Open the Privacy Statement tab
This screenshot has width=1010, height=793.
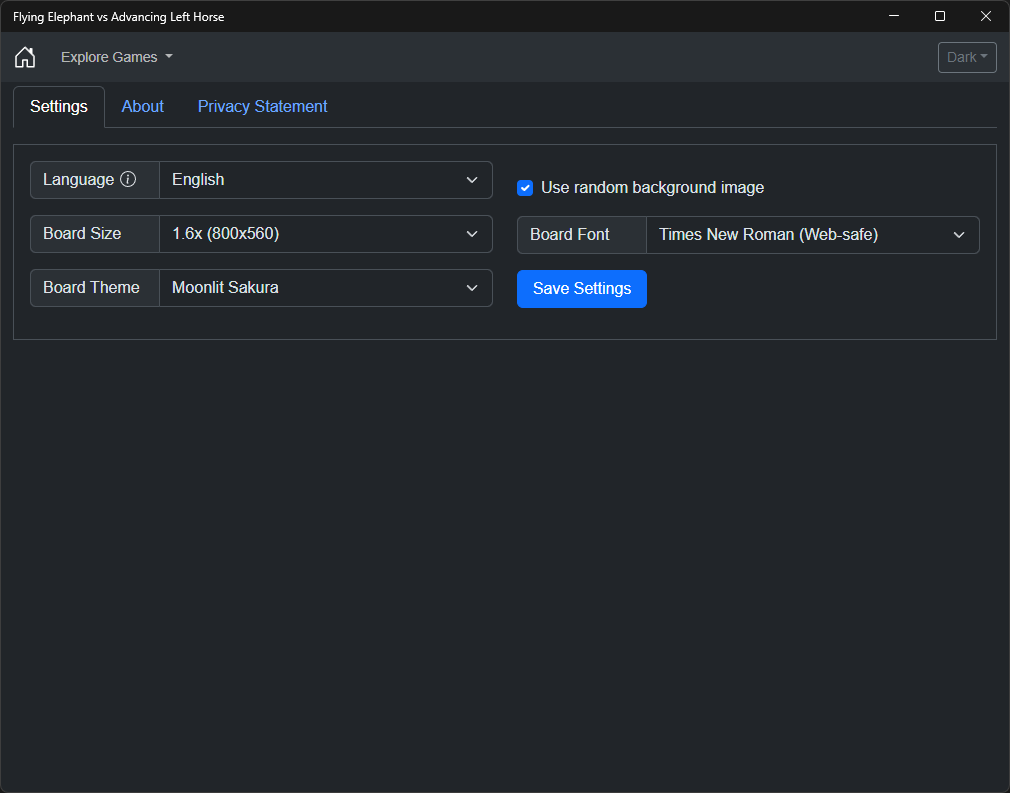[x=262, y=106]
